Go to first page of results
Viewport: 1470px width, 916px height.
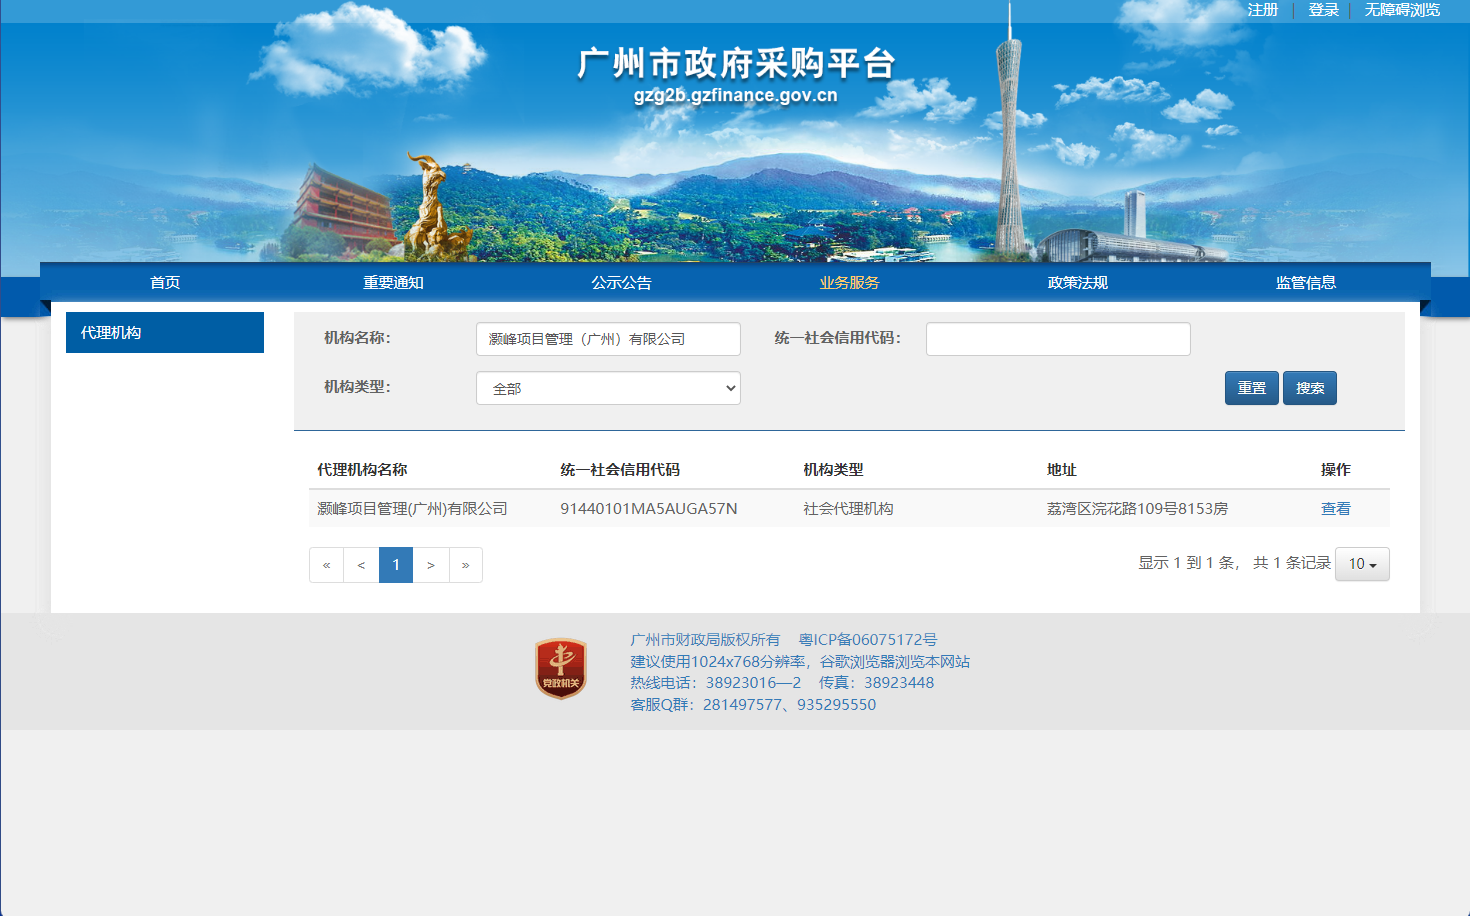(x=326, y=565)
